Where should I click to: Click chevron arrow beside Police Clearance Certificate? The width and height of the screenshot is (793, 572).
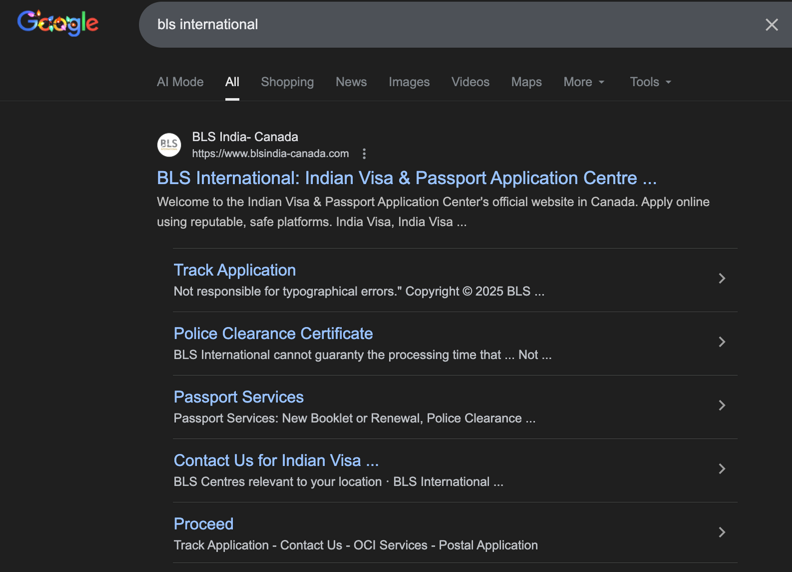coord(721,342)
